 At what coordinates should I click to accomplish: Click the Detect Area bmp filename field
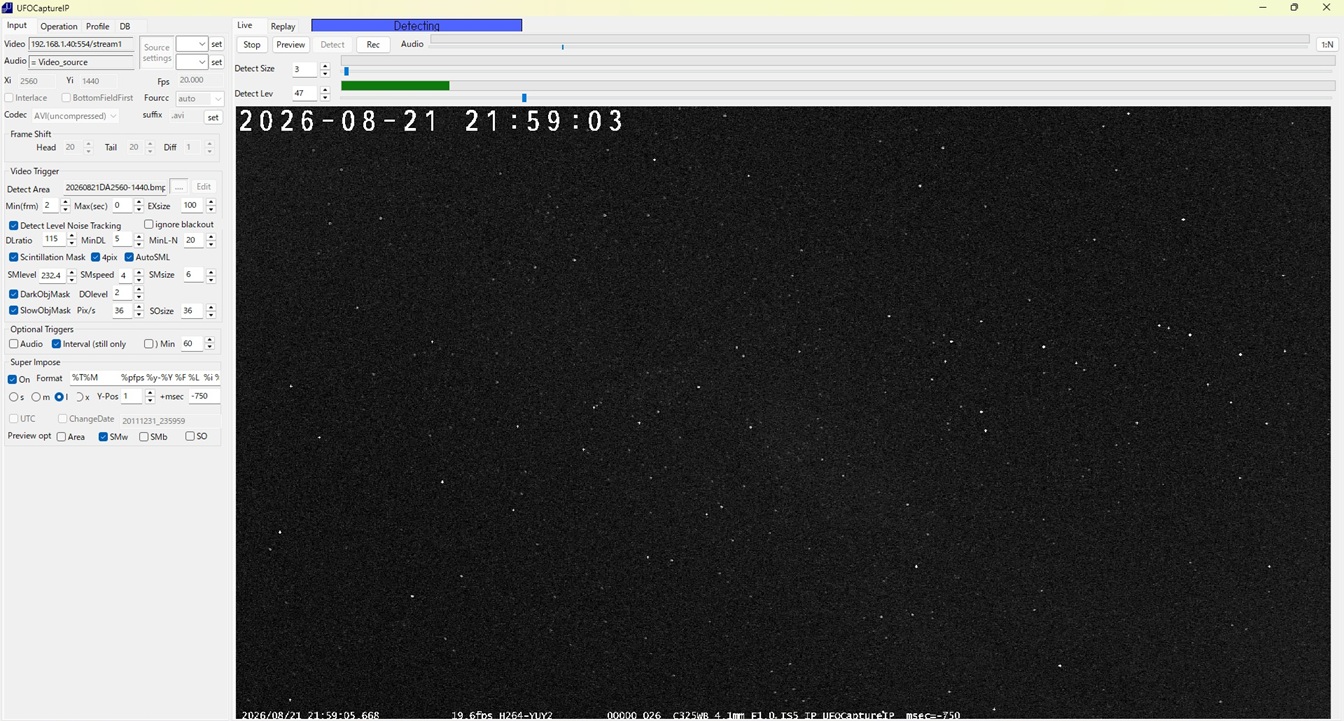(x=115, y=187)
